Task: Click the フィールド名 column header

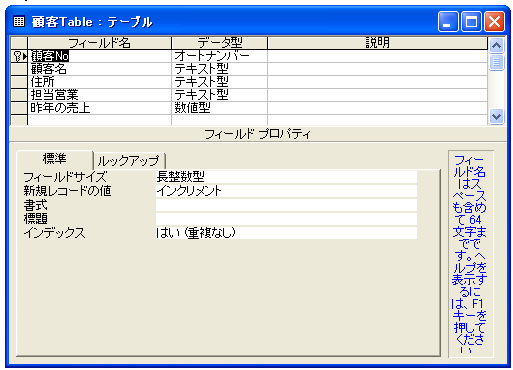Action: click(99, 43)
